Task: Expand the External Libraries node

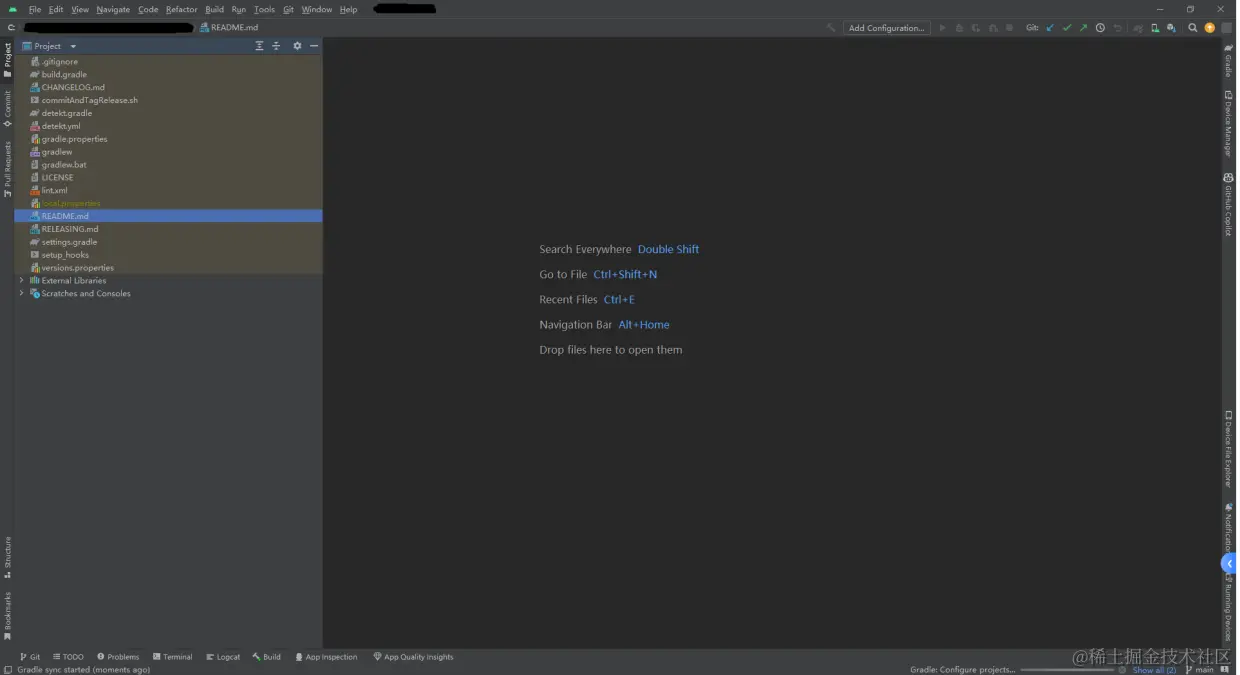Action: click(21, 281)
